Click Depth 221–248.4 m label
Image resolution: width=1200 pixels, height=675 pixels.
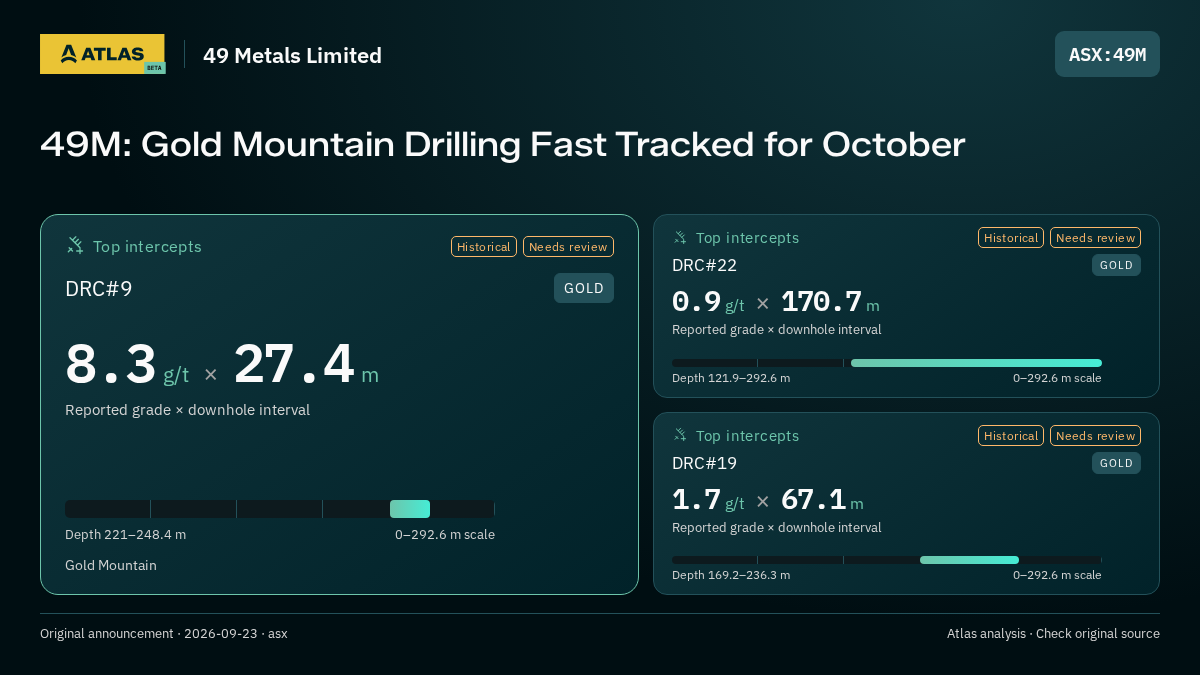point(125,534)
